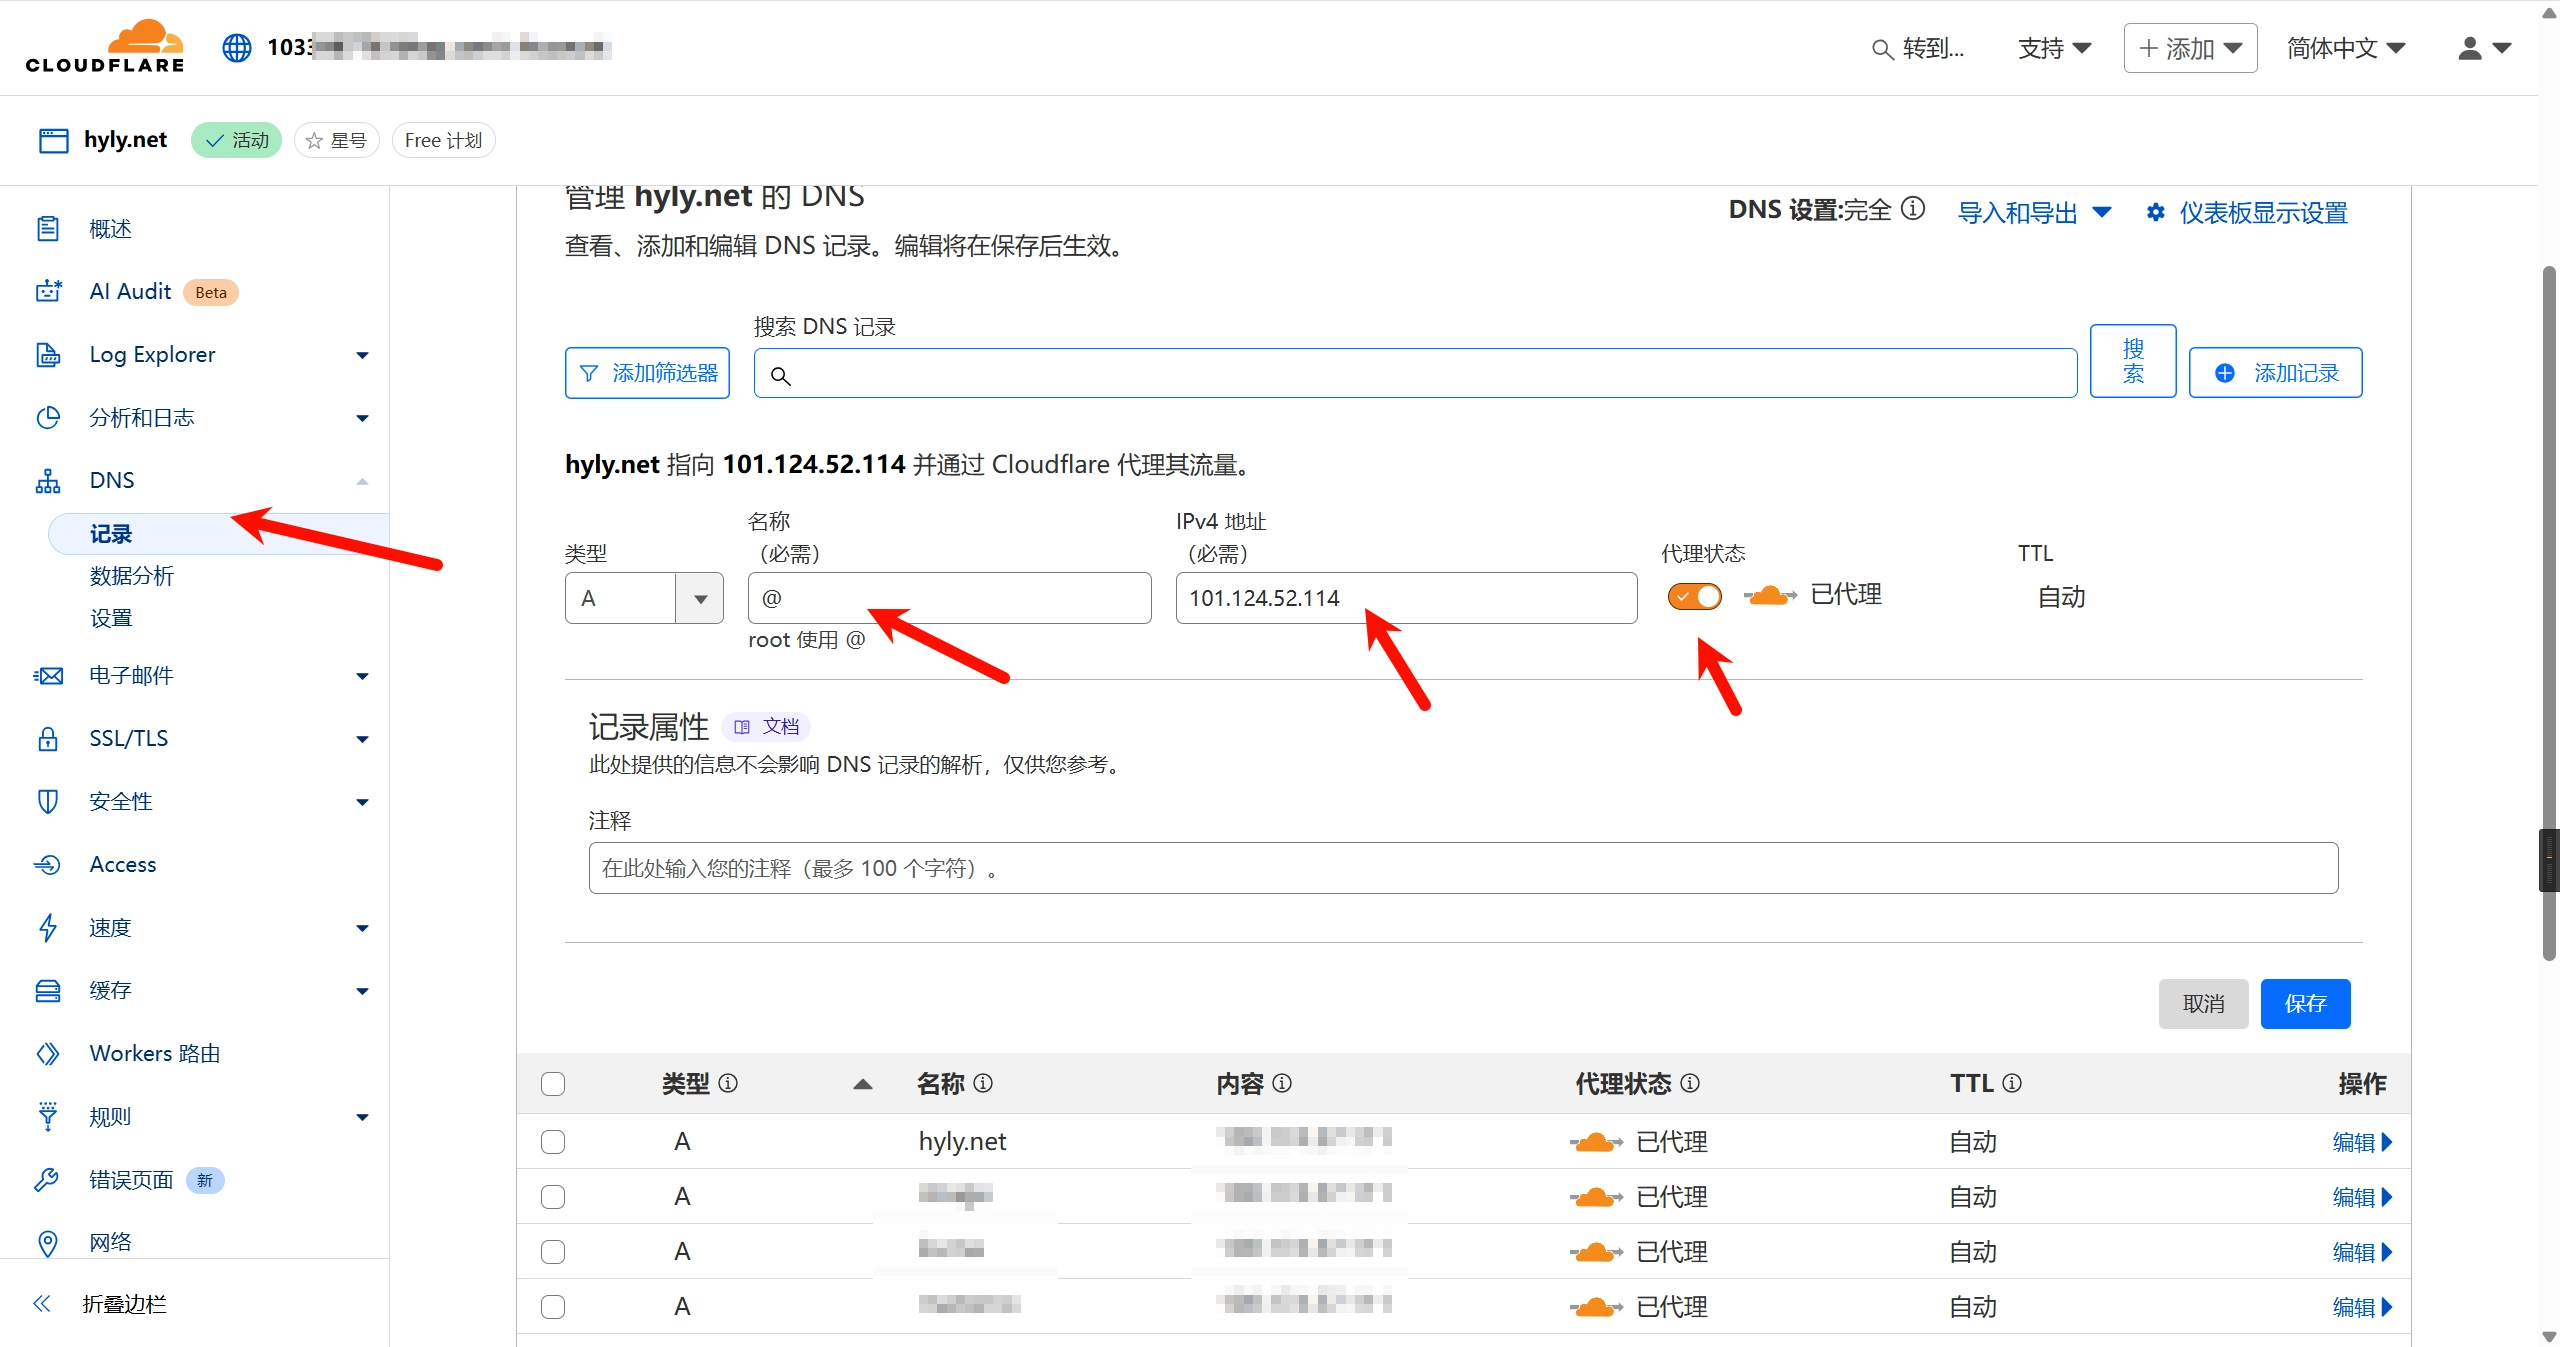The width and height of the screenshot is (2560, 1347).
Task: Click the info icon beside 代理状态 header
Action: (x=1690, y=1083)
